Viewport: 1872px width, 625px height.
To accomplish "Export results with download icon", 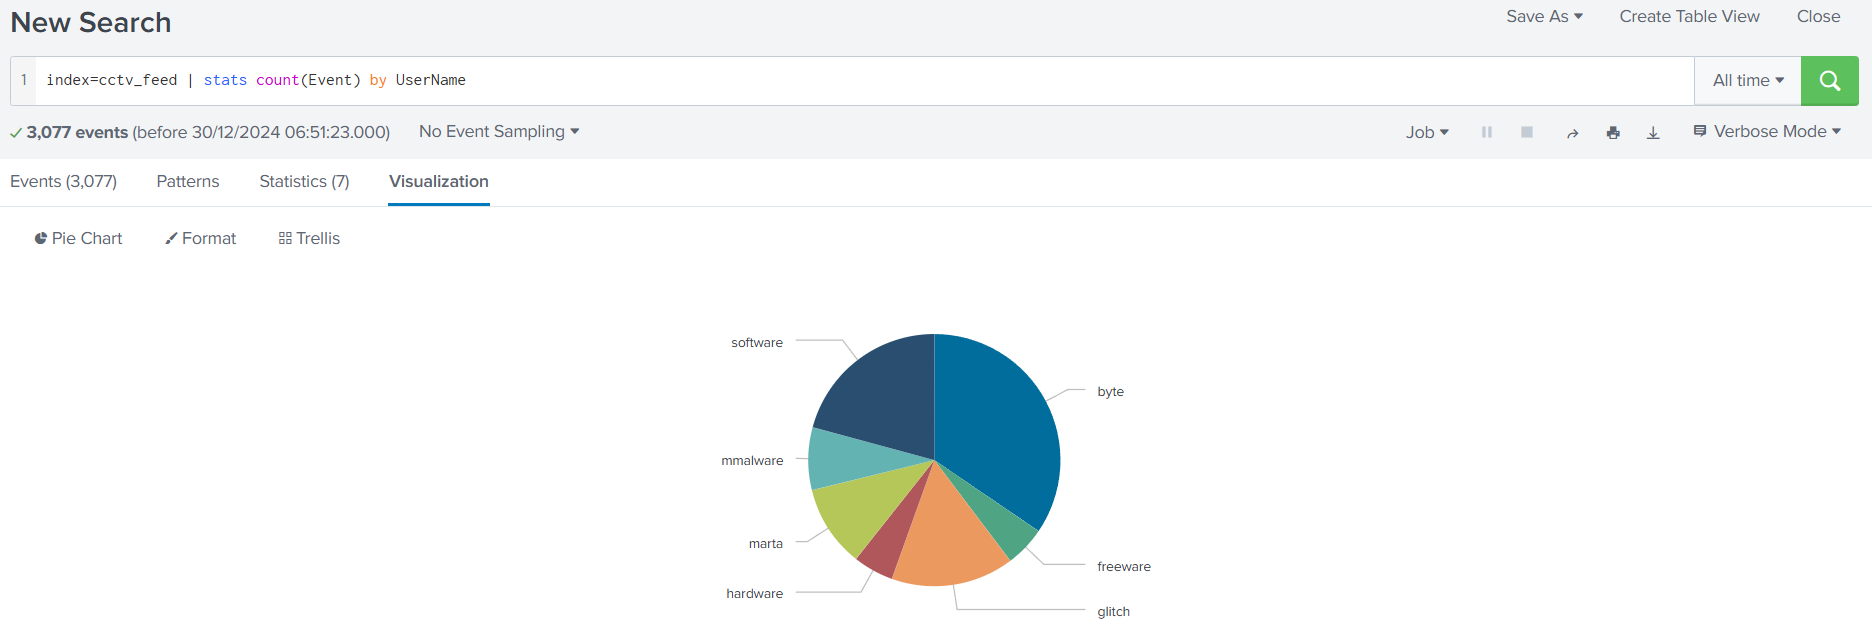I will point(1653,133).
